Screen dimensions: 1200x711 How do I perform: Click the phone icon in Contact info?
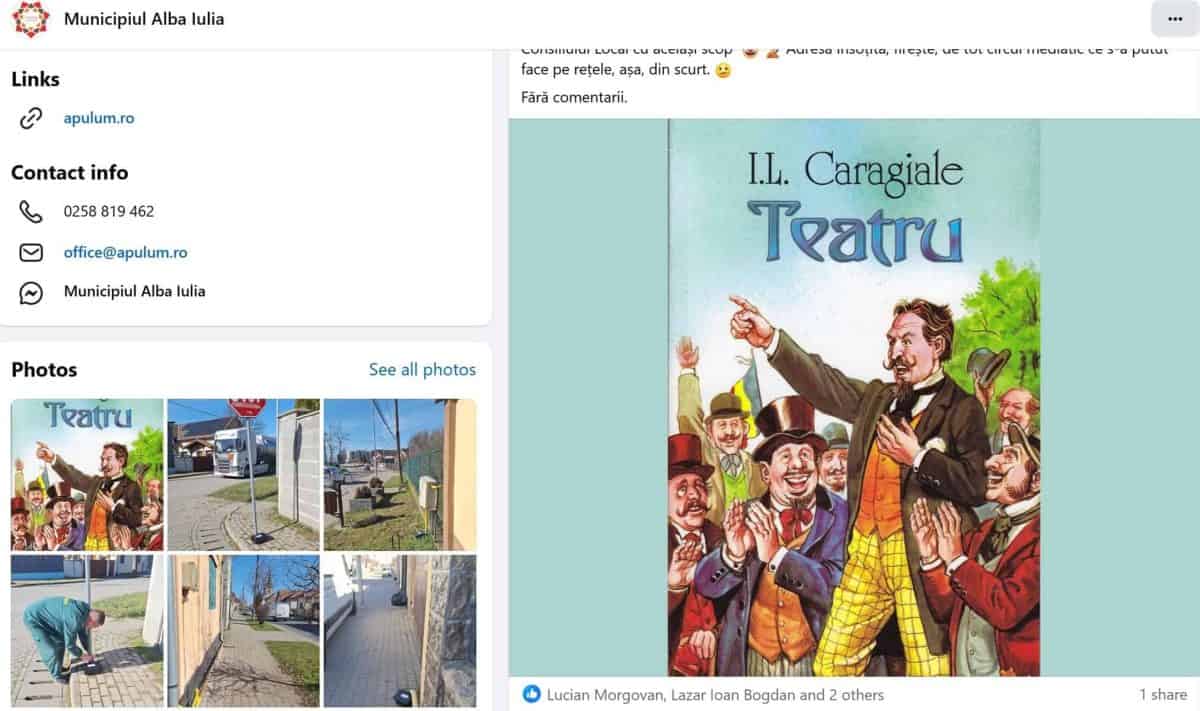point(31,211)
